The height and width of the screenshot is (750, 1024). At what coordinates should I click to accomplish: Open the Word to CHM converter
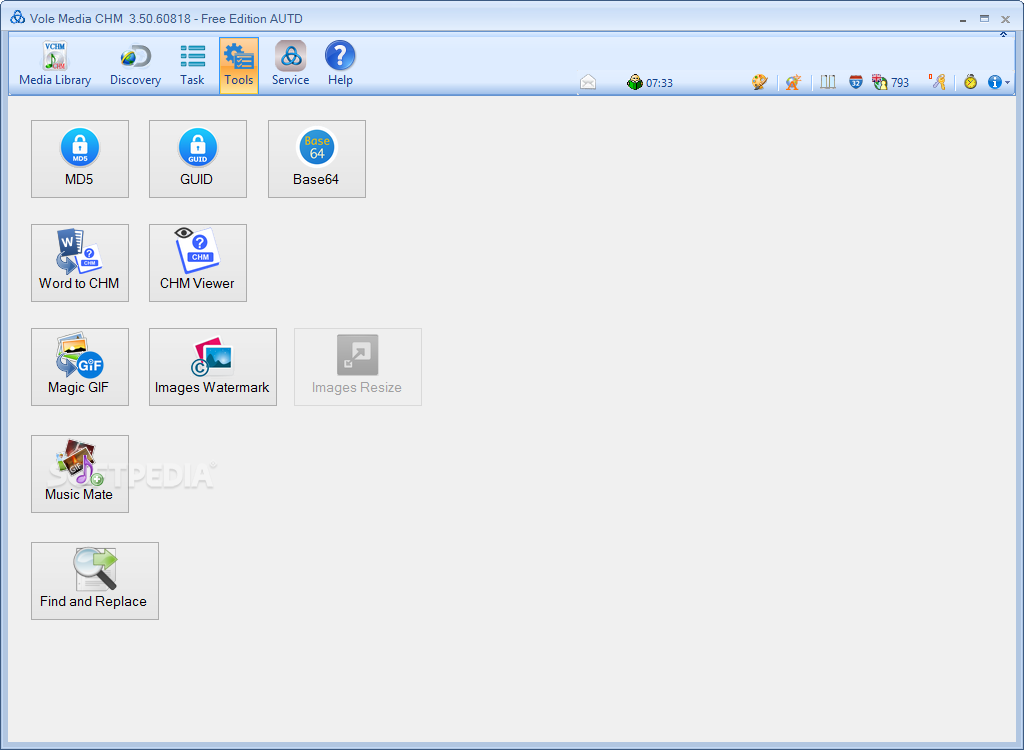click(x=80, y=263)
